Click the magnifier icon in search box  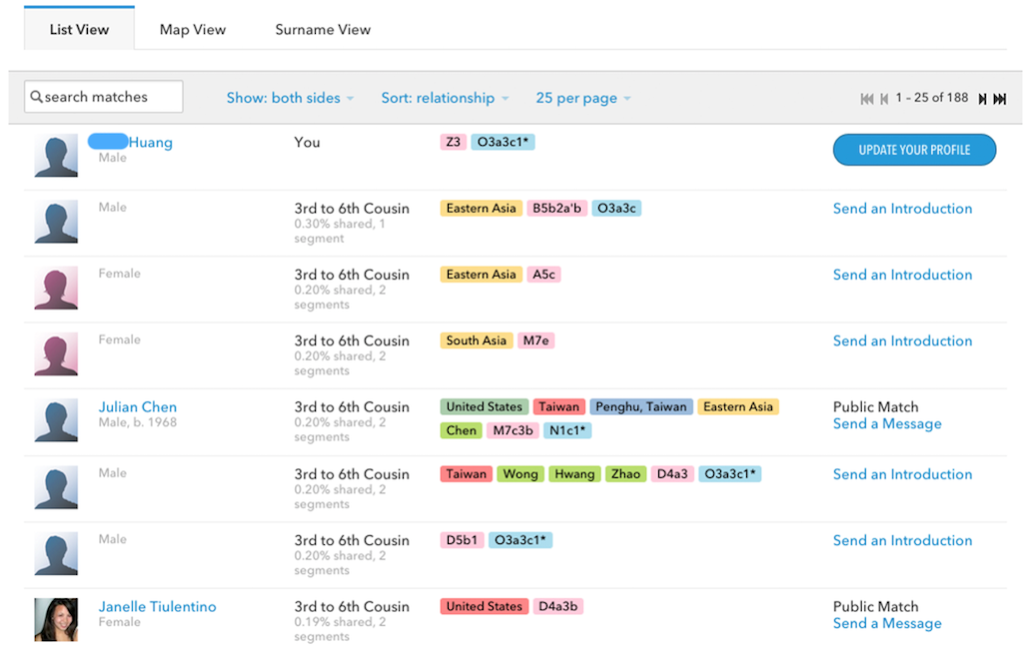pyautogui.click(x=36, y=97)
